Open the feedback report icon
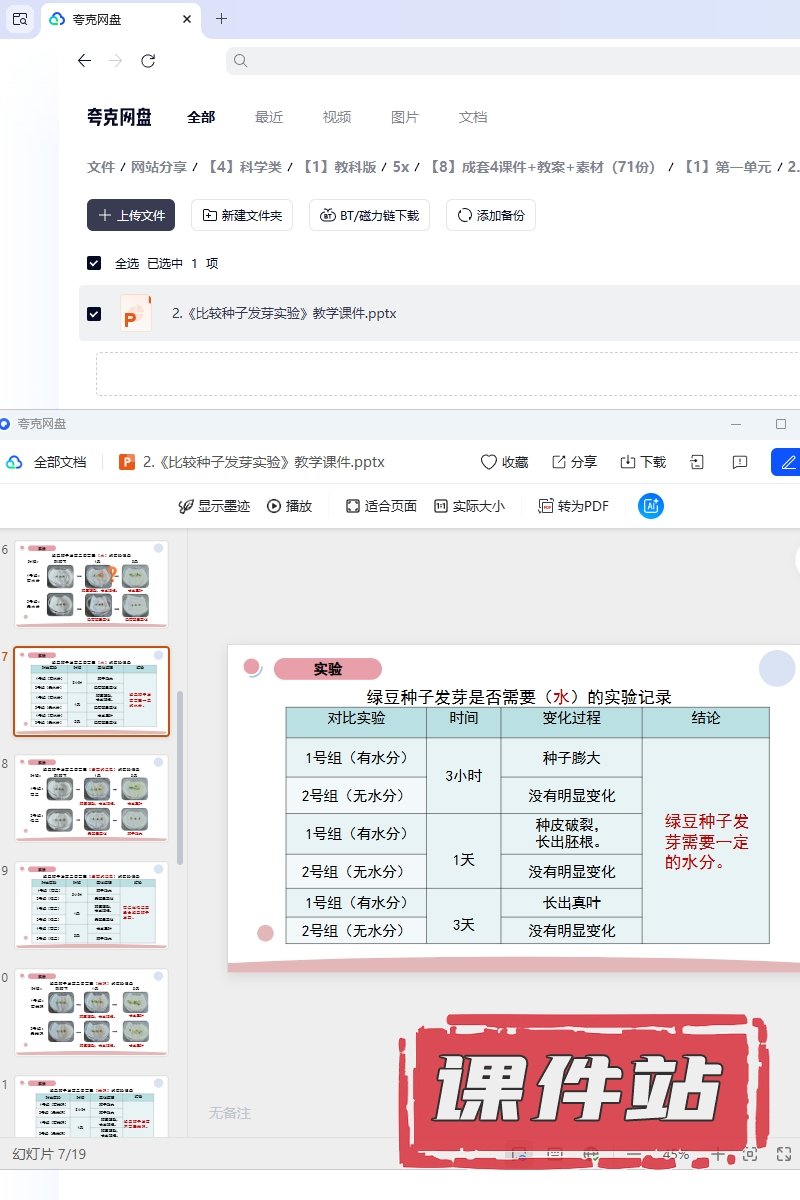 coord(740,462)
